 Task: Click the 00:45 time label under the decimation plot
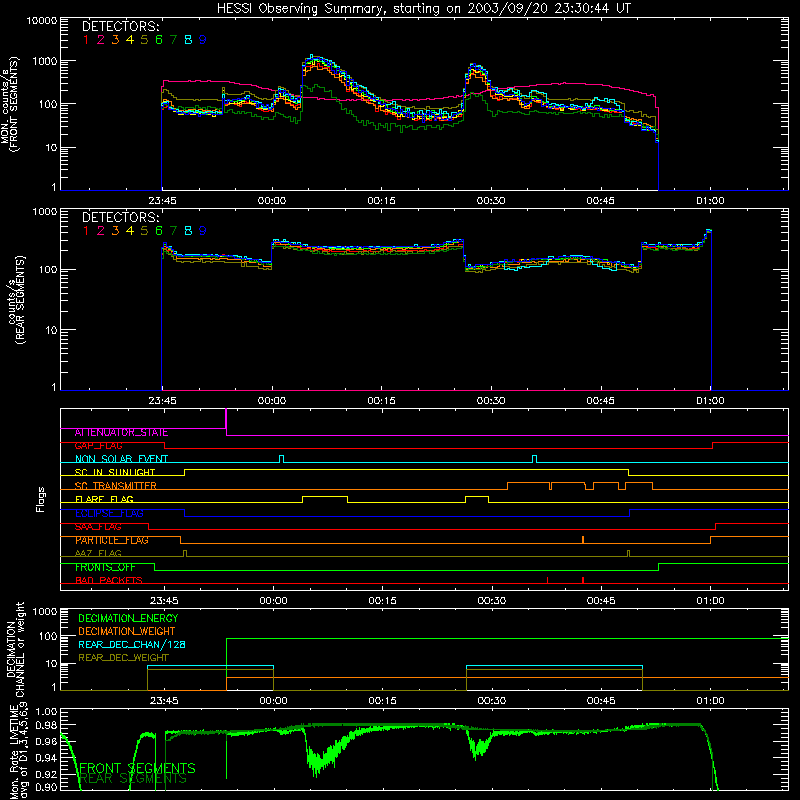(601, 701)
